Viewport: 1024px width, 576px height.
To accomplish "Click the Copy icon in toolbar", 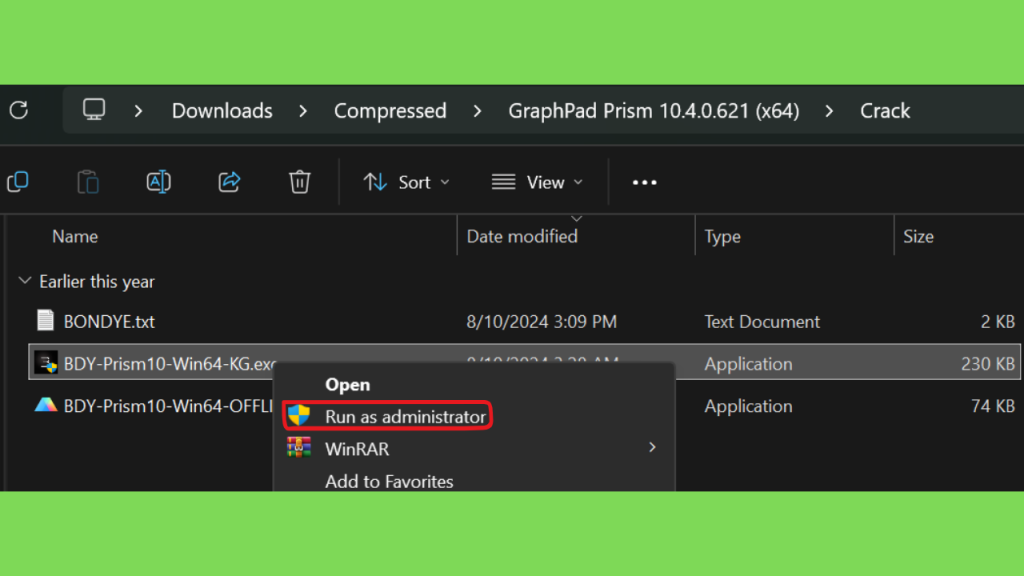I will tap(18, 182).
